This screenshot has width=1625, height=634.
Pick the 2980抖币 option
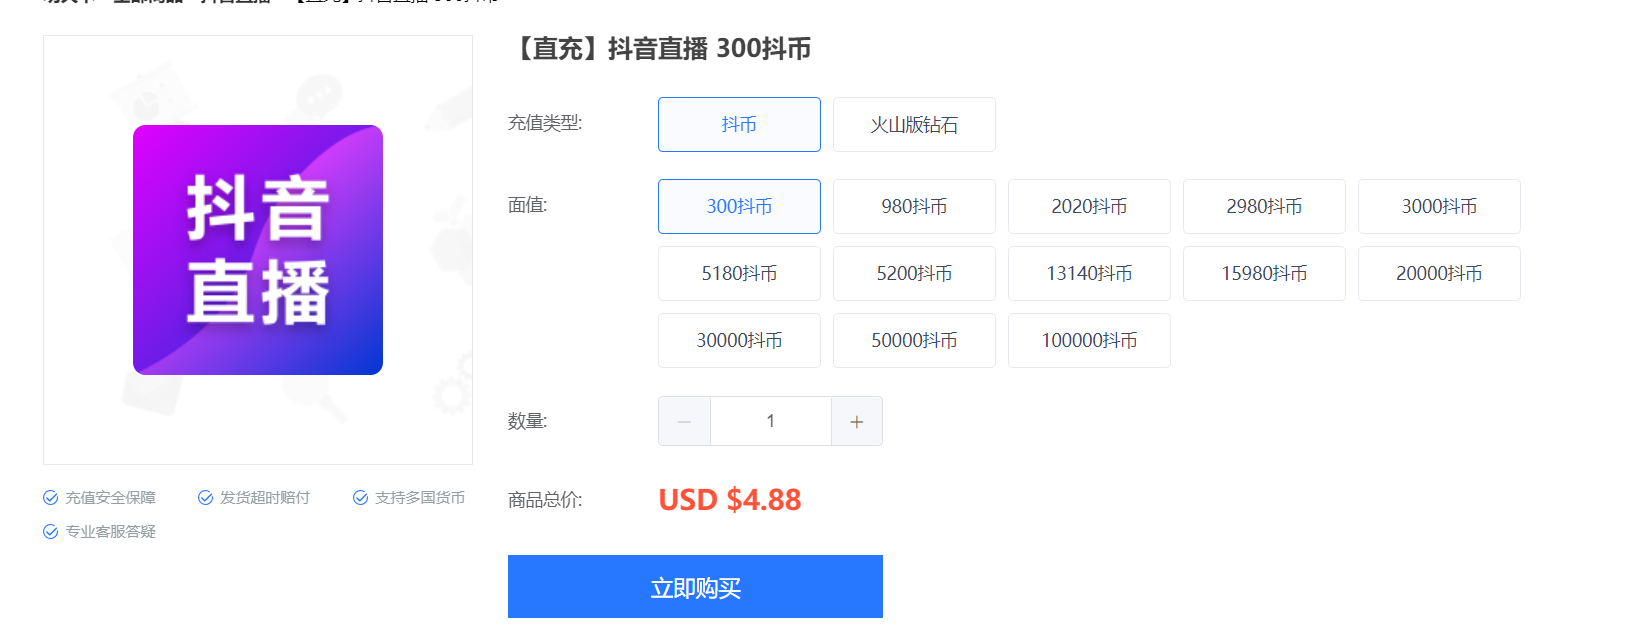tap(1264, 206)
